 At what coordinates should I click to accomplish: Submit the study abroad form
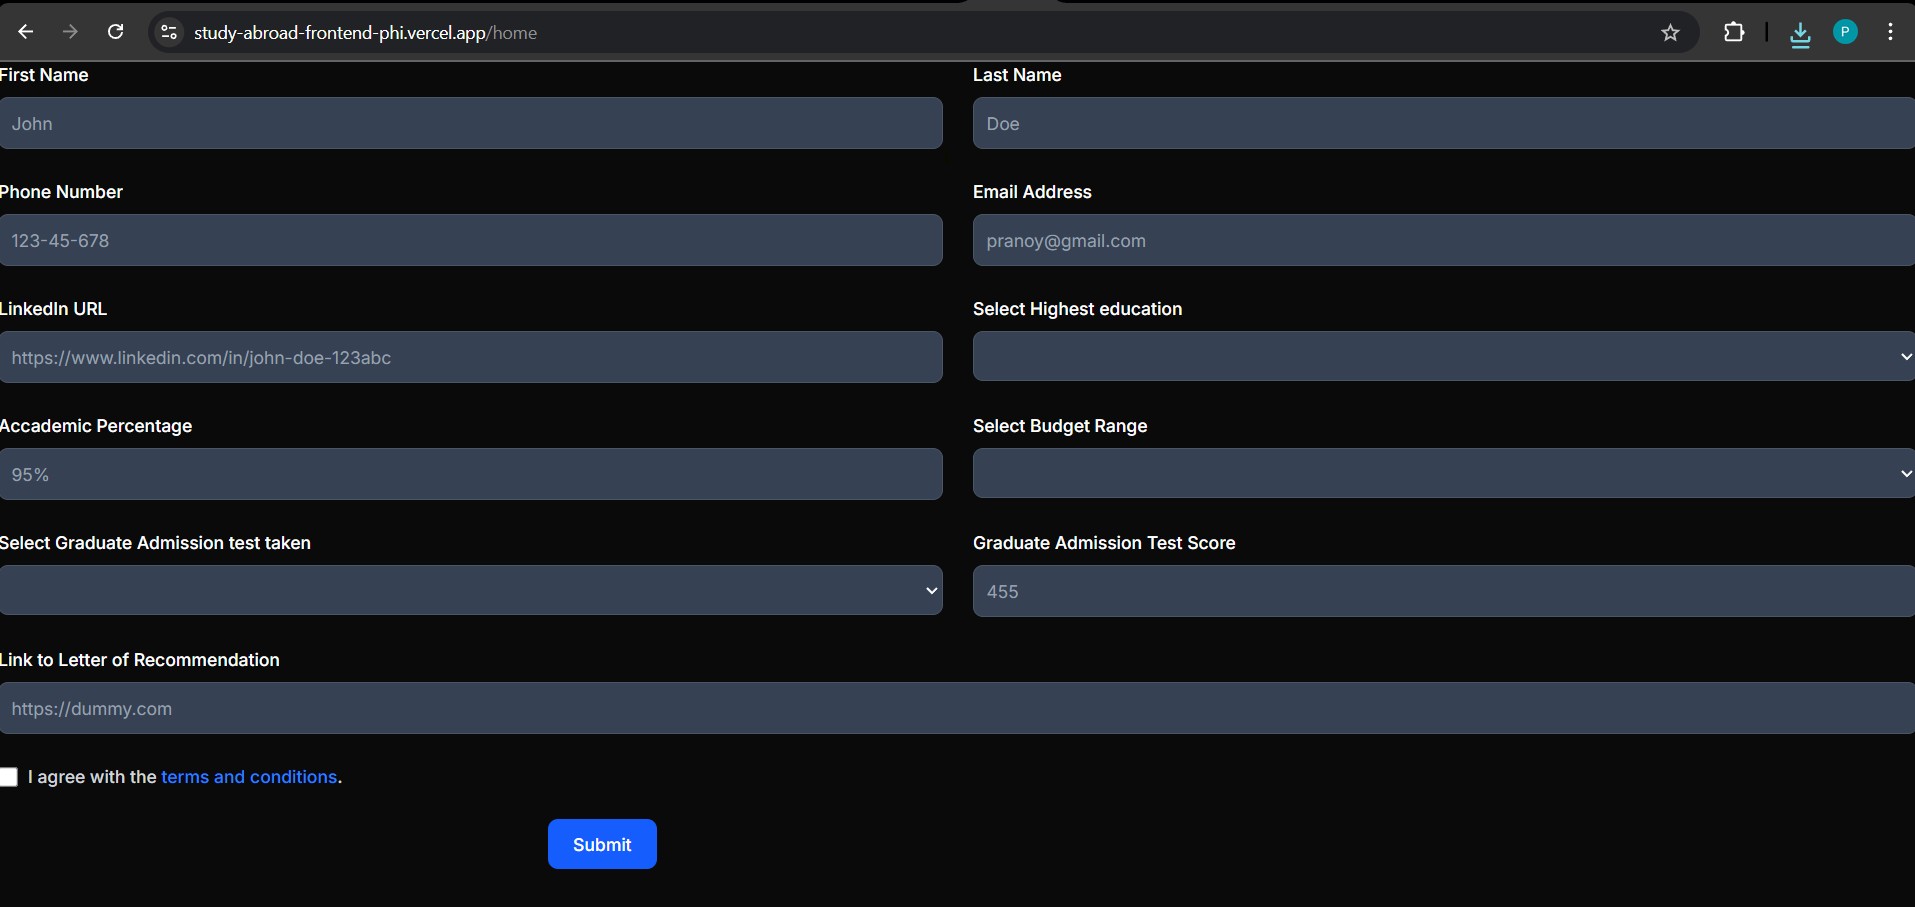point(601,843)
